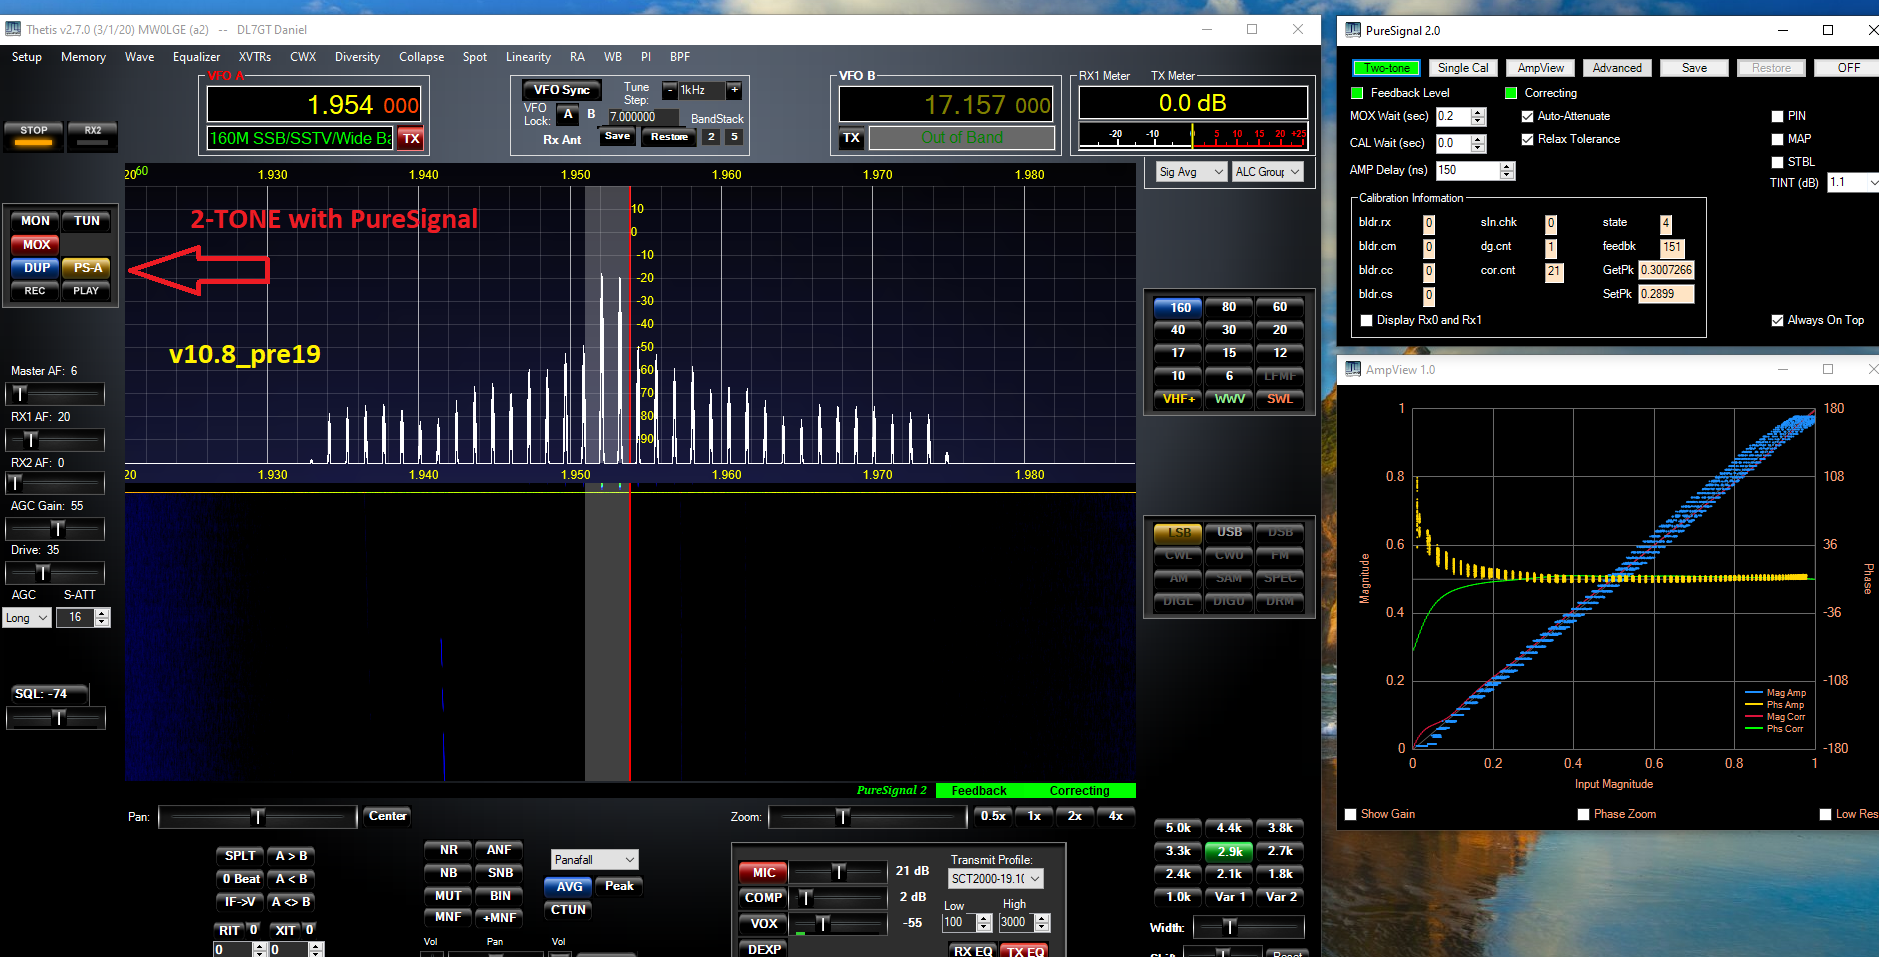The height and width of the screenshot is (957, 1879).
Task: Click the 2x zoom button
Action: point(1074,816)
